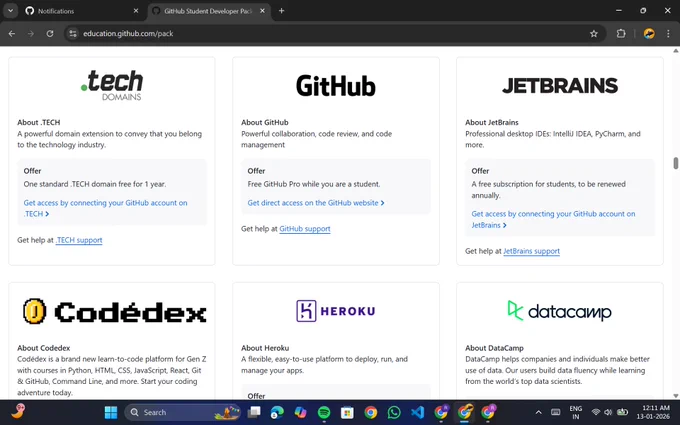Viewport: 680px width, 425px height.
Task: Click the 'About DataCamp' heading
Action: 494,348
